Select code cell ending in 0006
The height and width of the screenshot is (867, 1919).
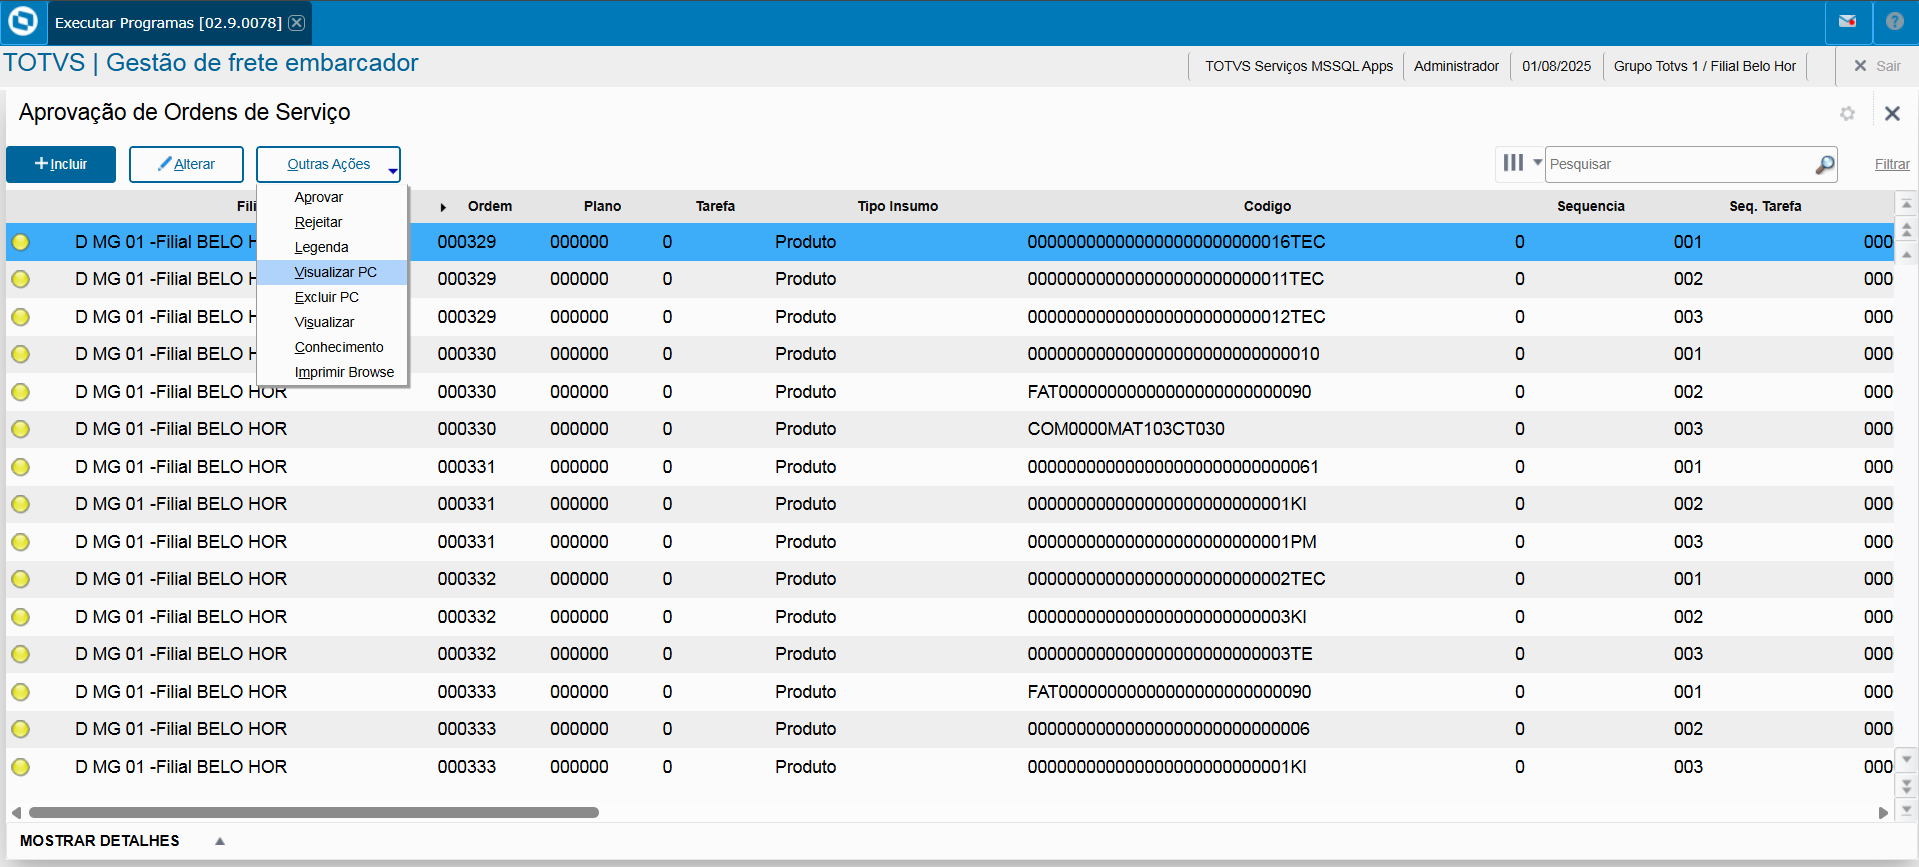(x=1168, y=729)
